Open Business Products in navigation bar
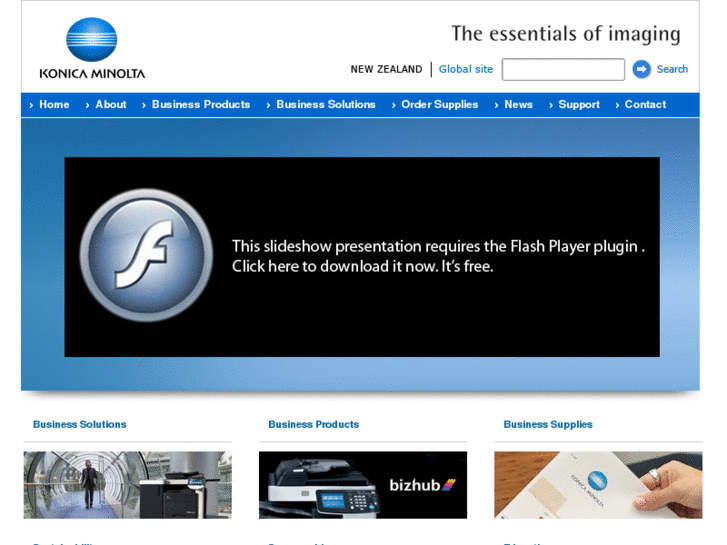The image size is (727, 545). tap(201, 104)
